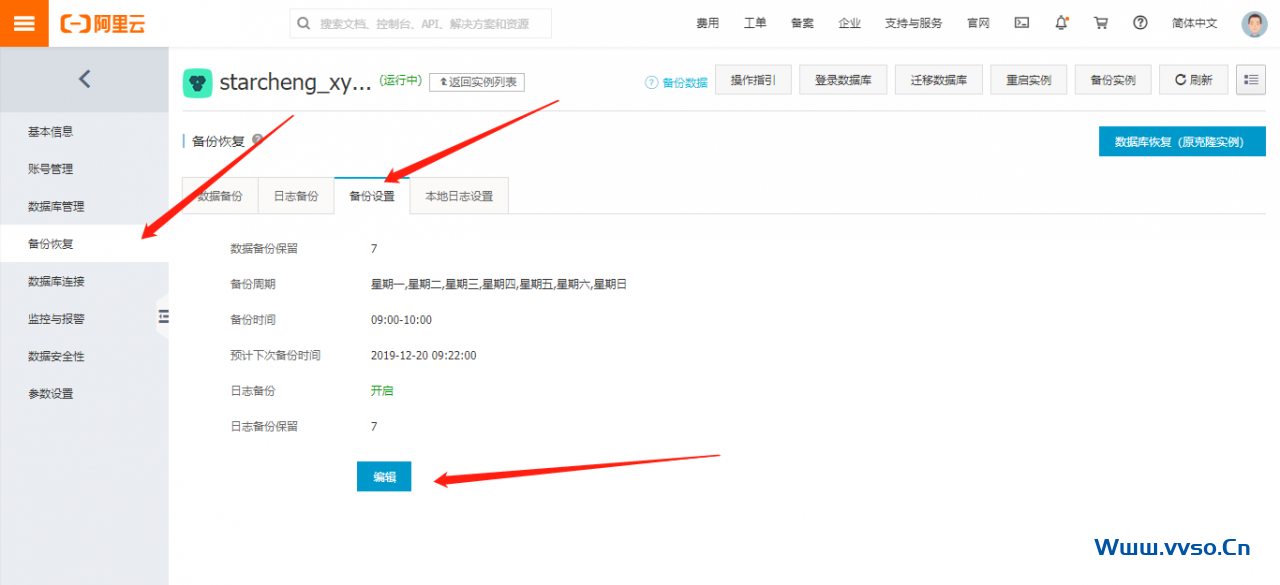The height and width of the screenshot is (585, 1280).
Task: Click 返回实例列表 link
Action: 477,82
